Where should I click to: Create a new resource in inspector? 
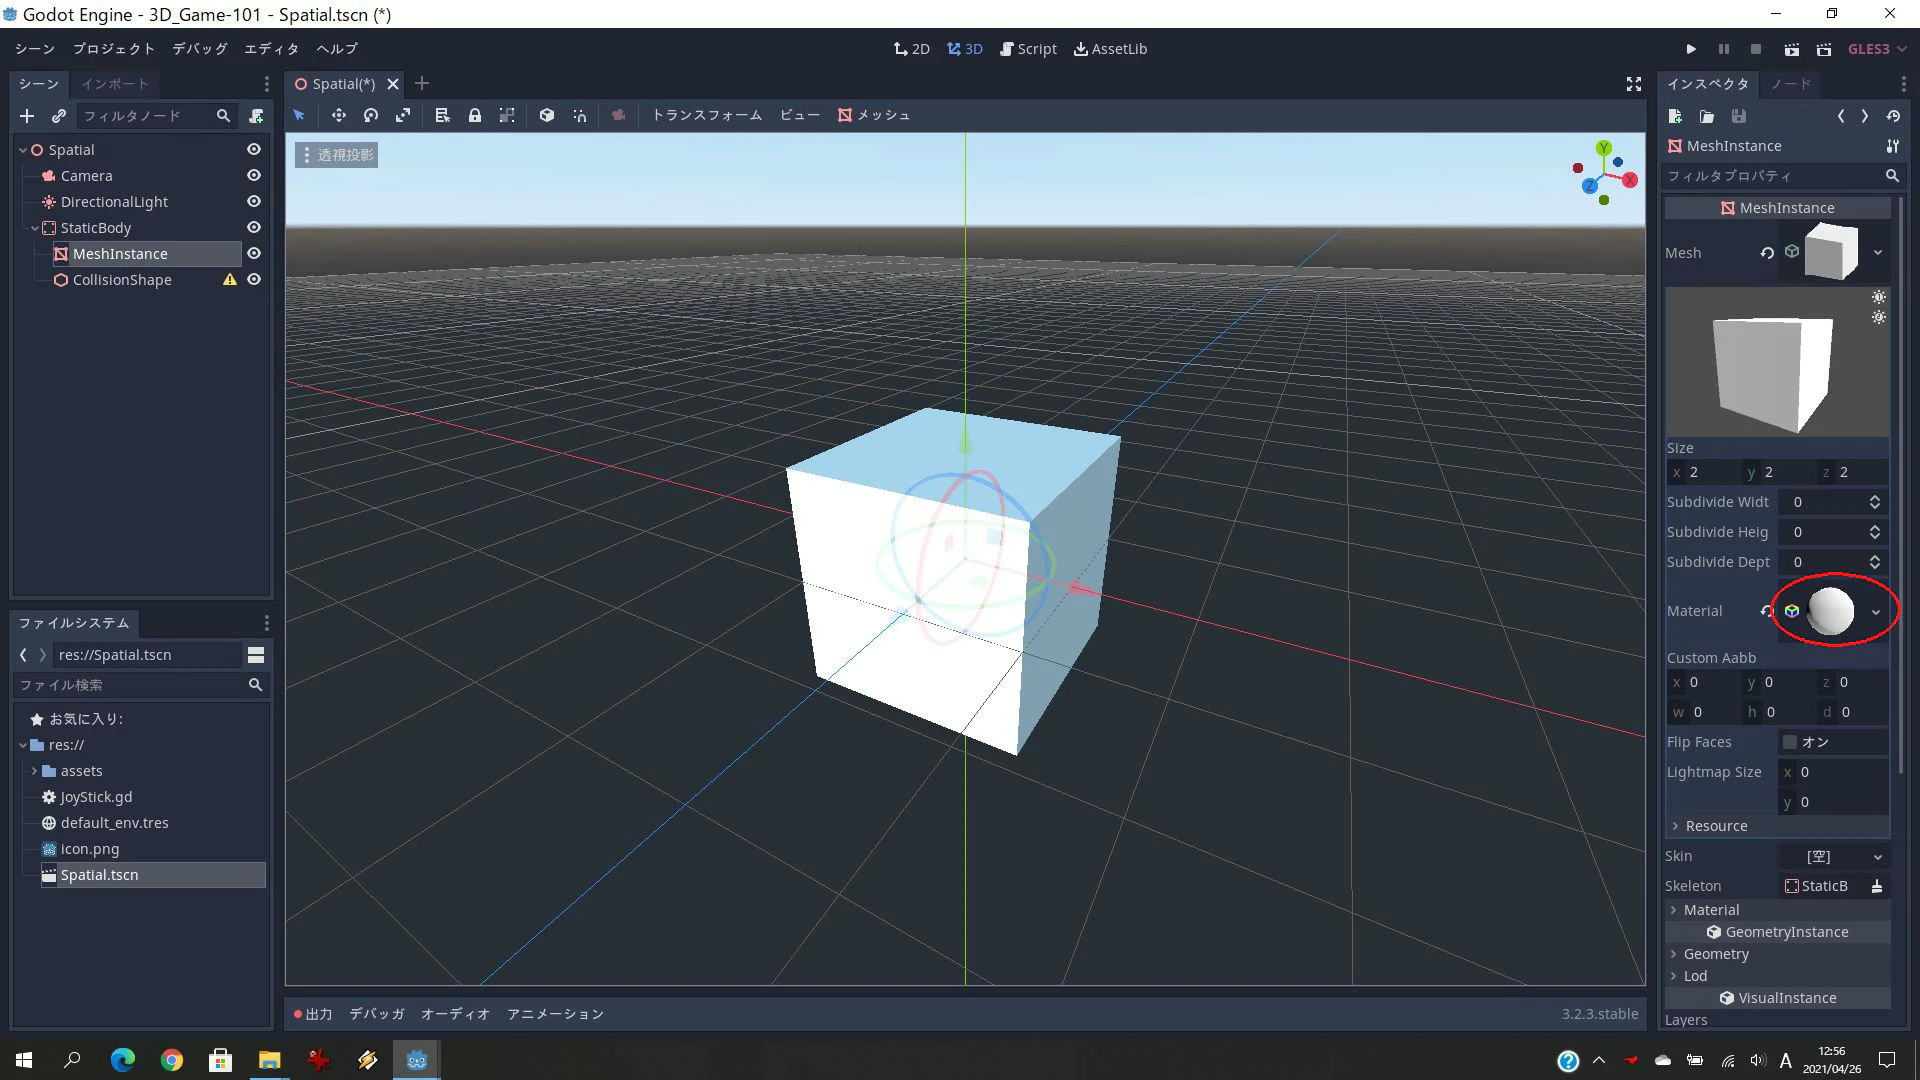click(1675, 116)
